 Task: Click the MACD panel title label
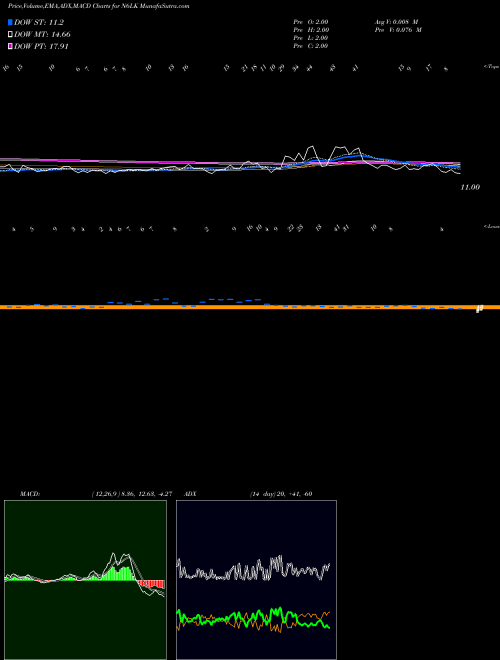tap(30, 494)
